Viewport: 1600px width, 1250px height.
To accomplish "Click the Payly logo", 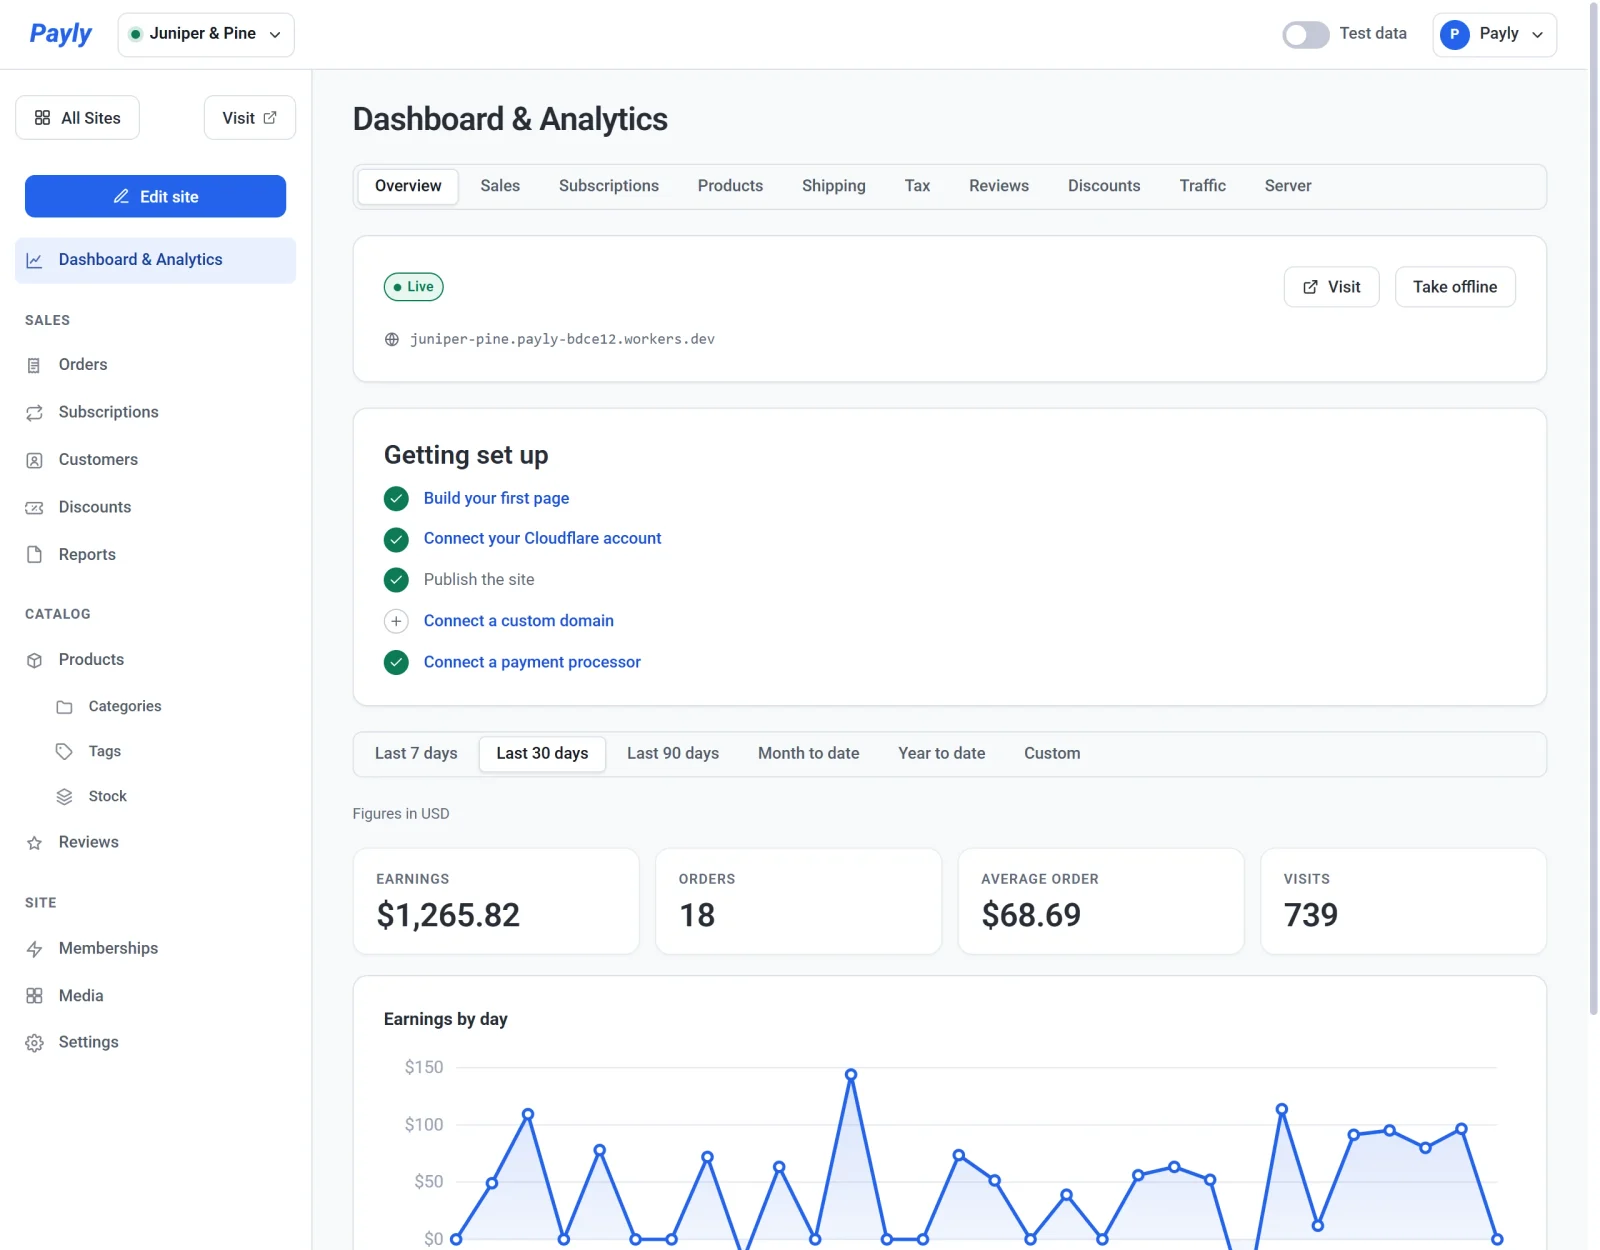I will pyautogui.click(x=60, y=34).
